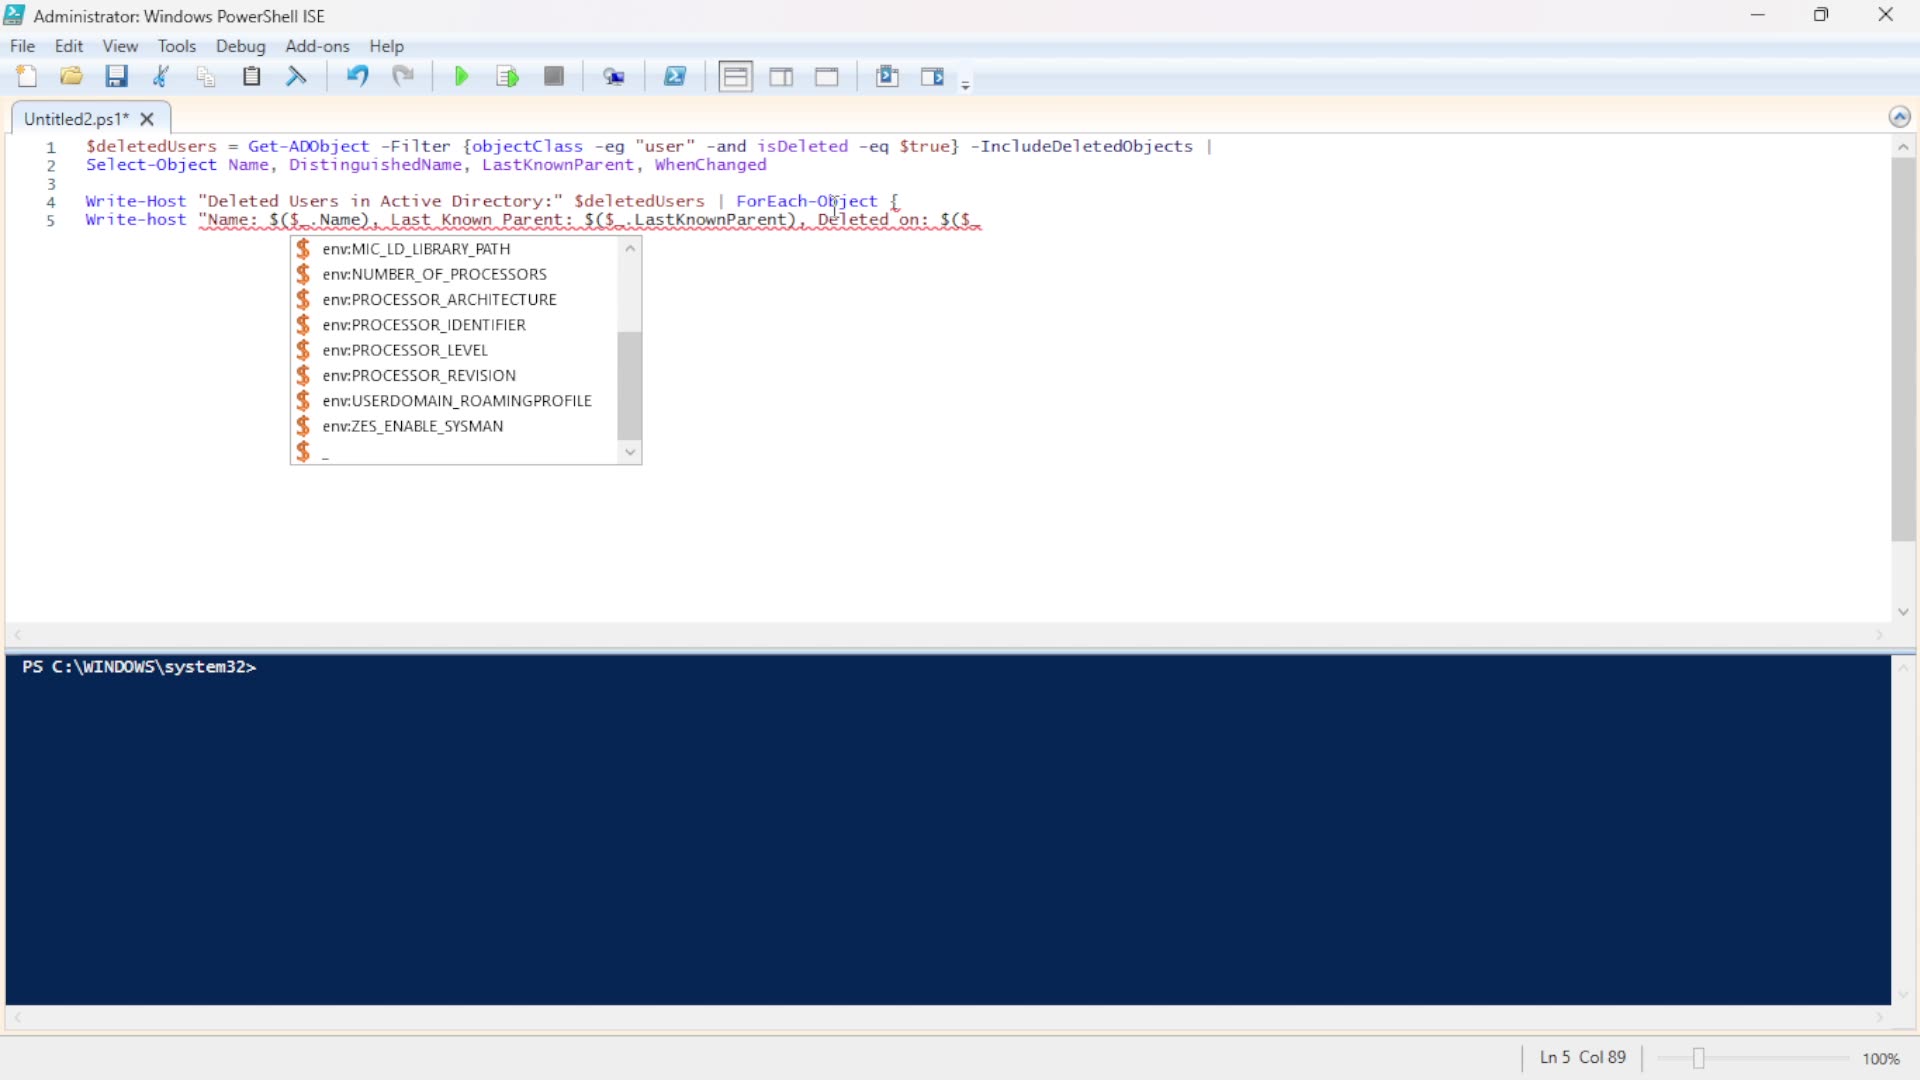
Task: Create a new script file
Action: pos(27,76)
